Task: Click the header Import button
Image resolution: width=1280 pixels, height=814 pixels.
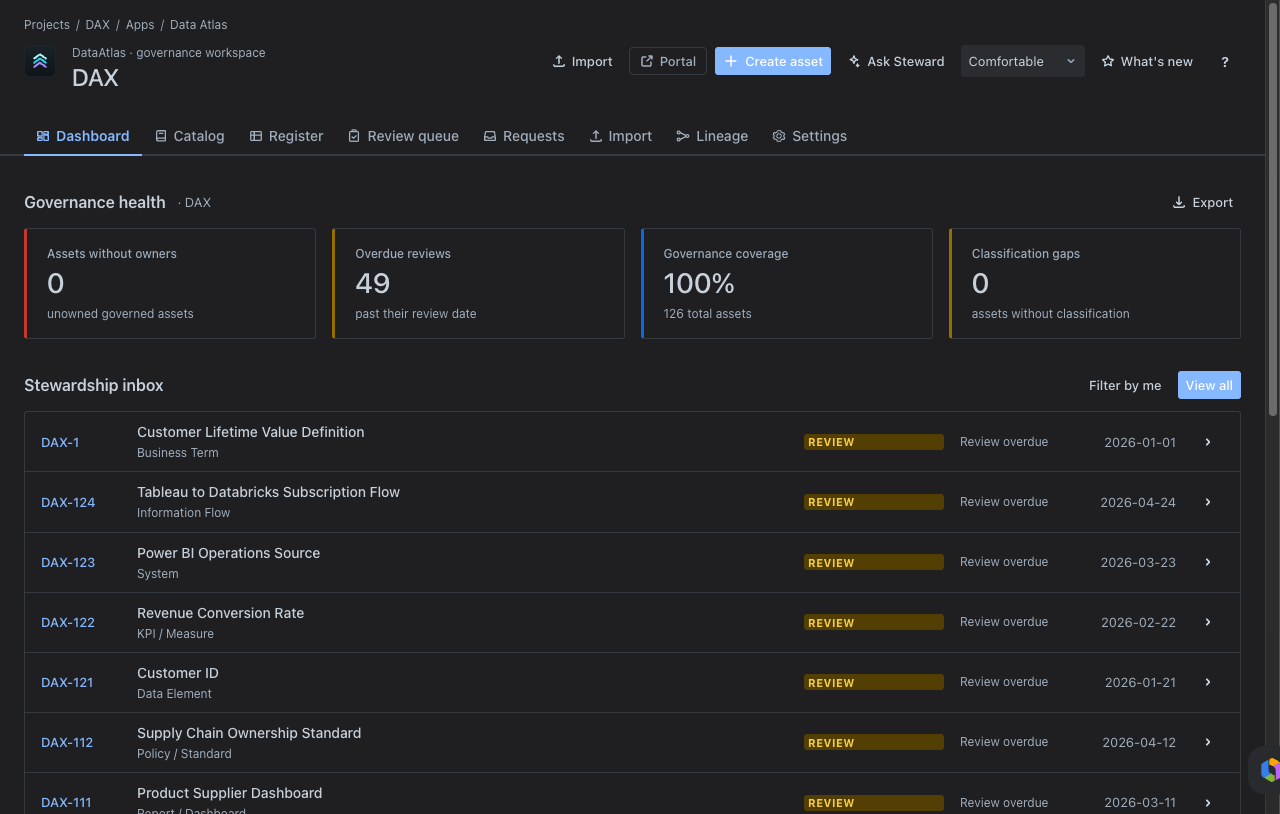Action: point(582,61)
